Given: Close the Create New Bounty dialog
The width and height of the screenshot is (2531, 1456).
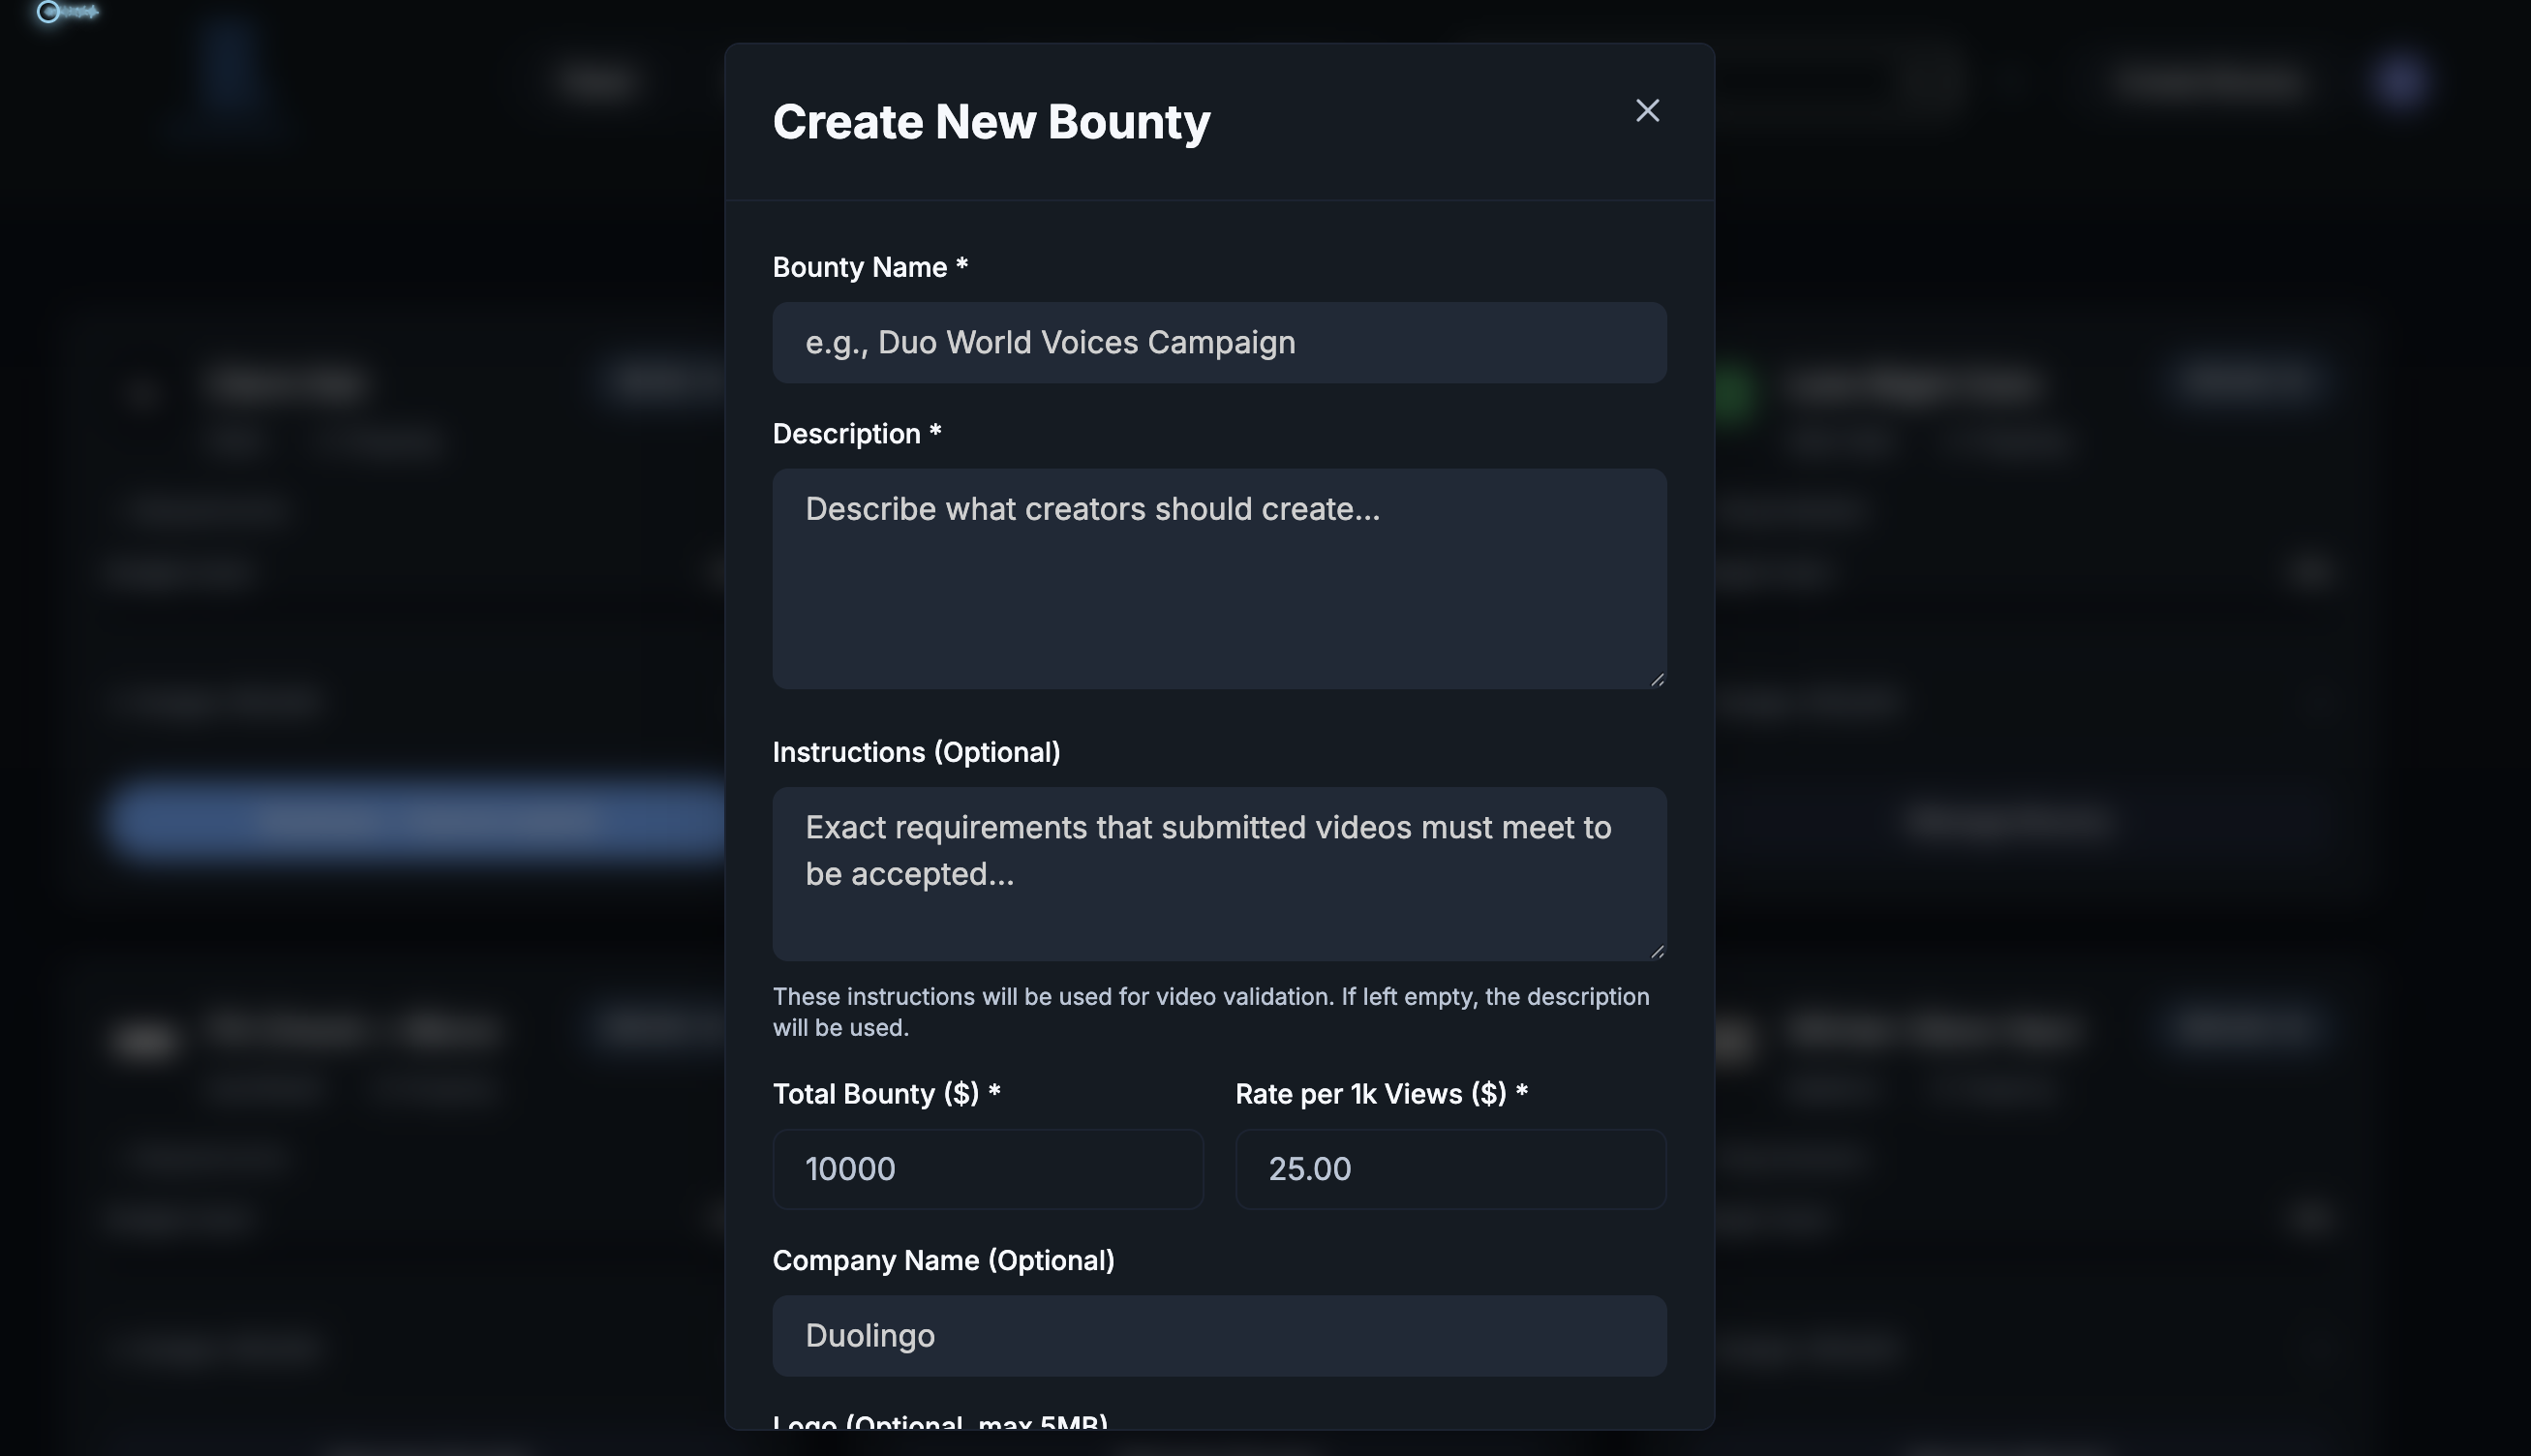Looking at the screenshot, I should [x=1647, y=110].
